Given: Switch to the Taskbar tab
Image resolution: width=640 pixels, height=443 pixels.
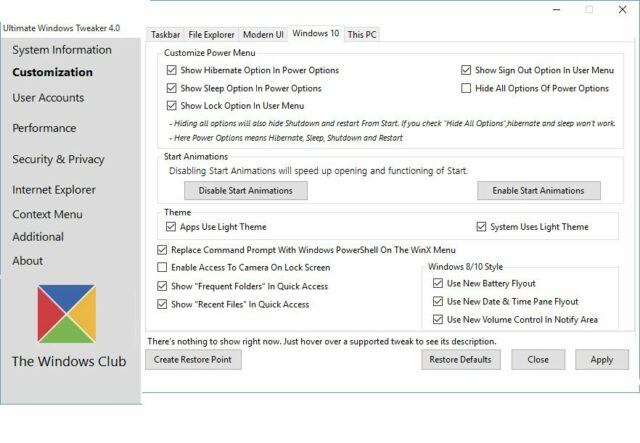Looking at the screenshot, I should click(166, 34).
